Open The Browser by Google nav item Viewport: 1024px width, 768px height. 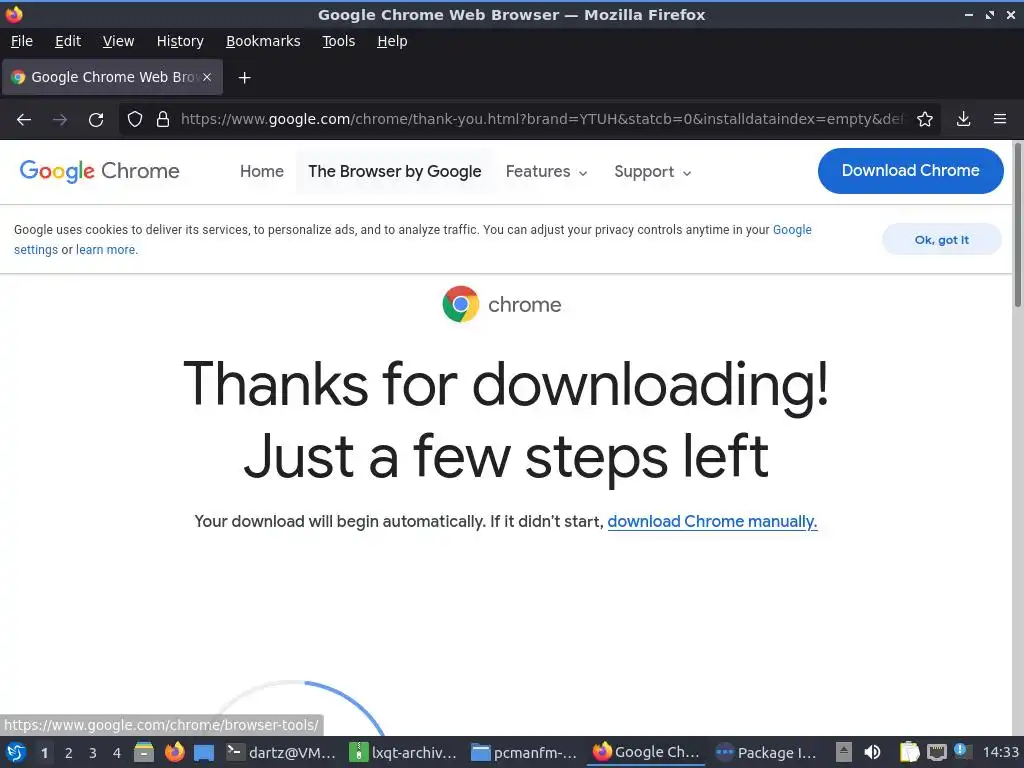(394, 171)
